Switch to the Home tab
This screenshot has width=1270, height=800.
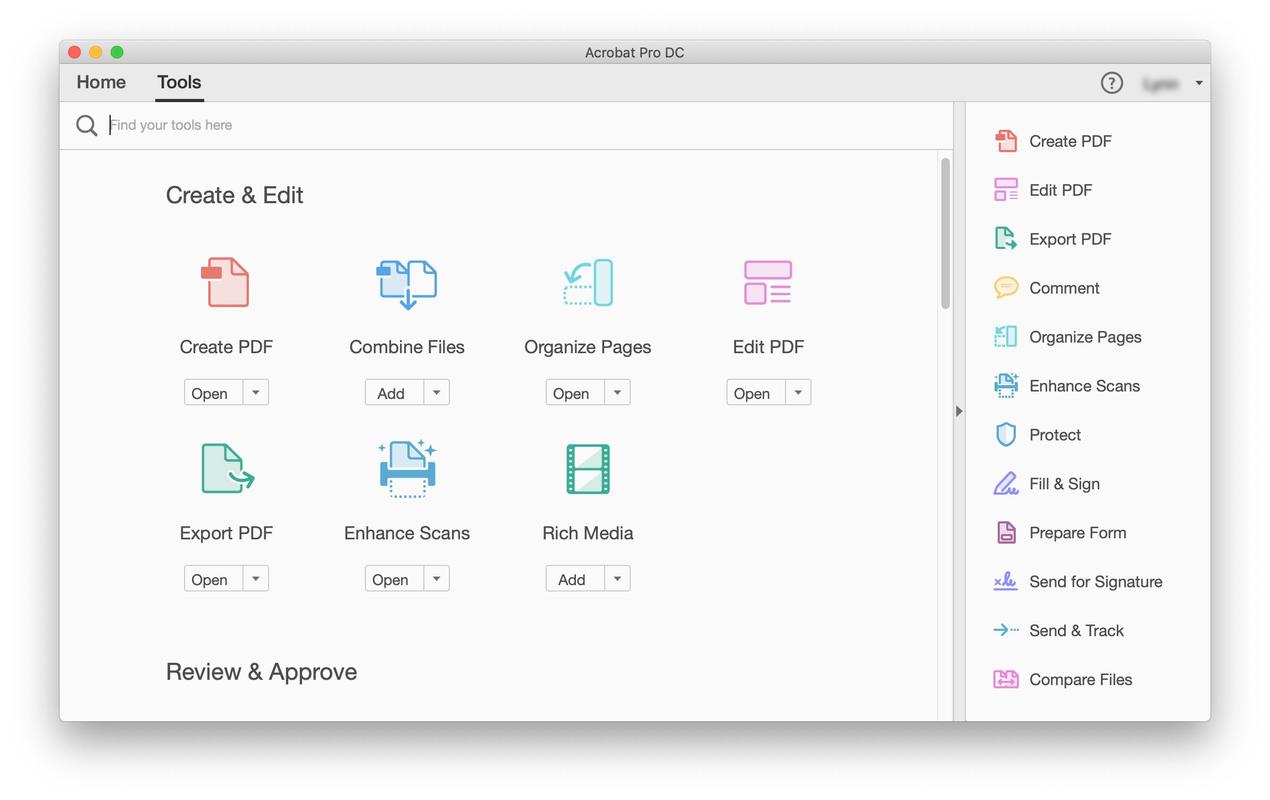click(x=100, y=82)
